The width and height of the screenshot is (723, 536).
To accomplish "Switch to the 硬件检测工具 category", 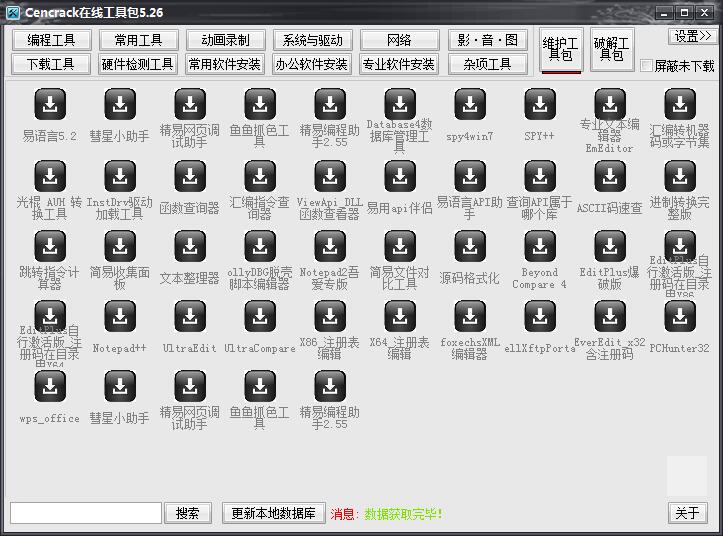I will click(x=138, y=64).
